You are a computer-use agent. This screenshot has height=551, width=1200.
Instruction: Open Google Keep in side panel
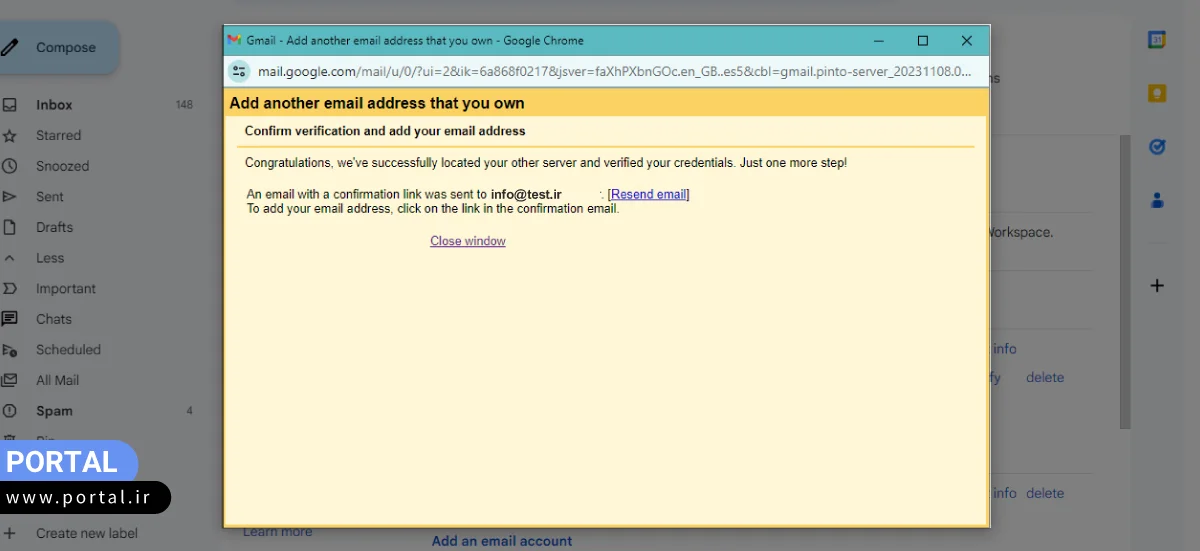coord(1157,93)
